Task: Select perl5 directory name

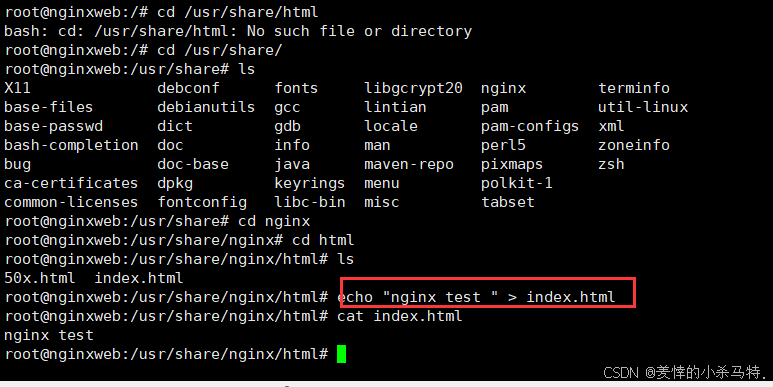Action: click(x=503, y=145)
